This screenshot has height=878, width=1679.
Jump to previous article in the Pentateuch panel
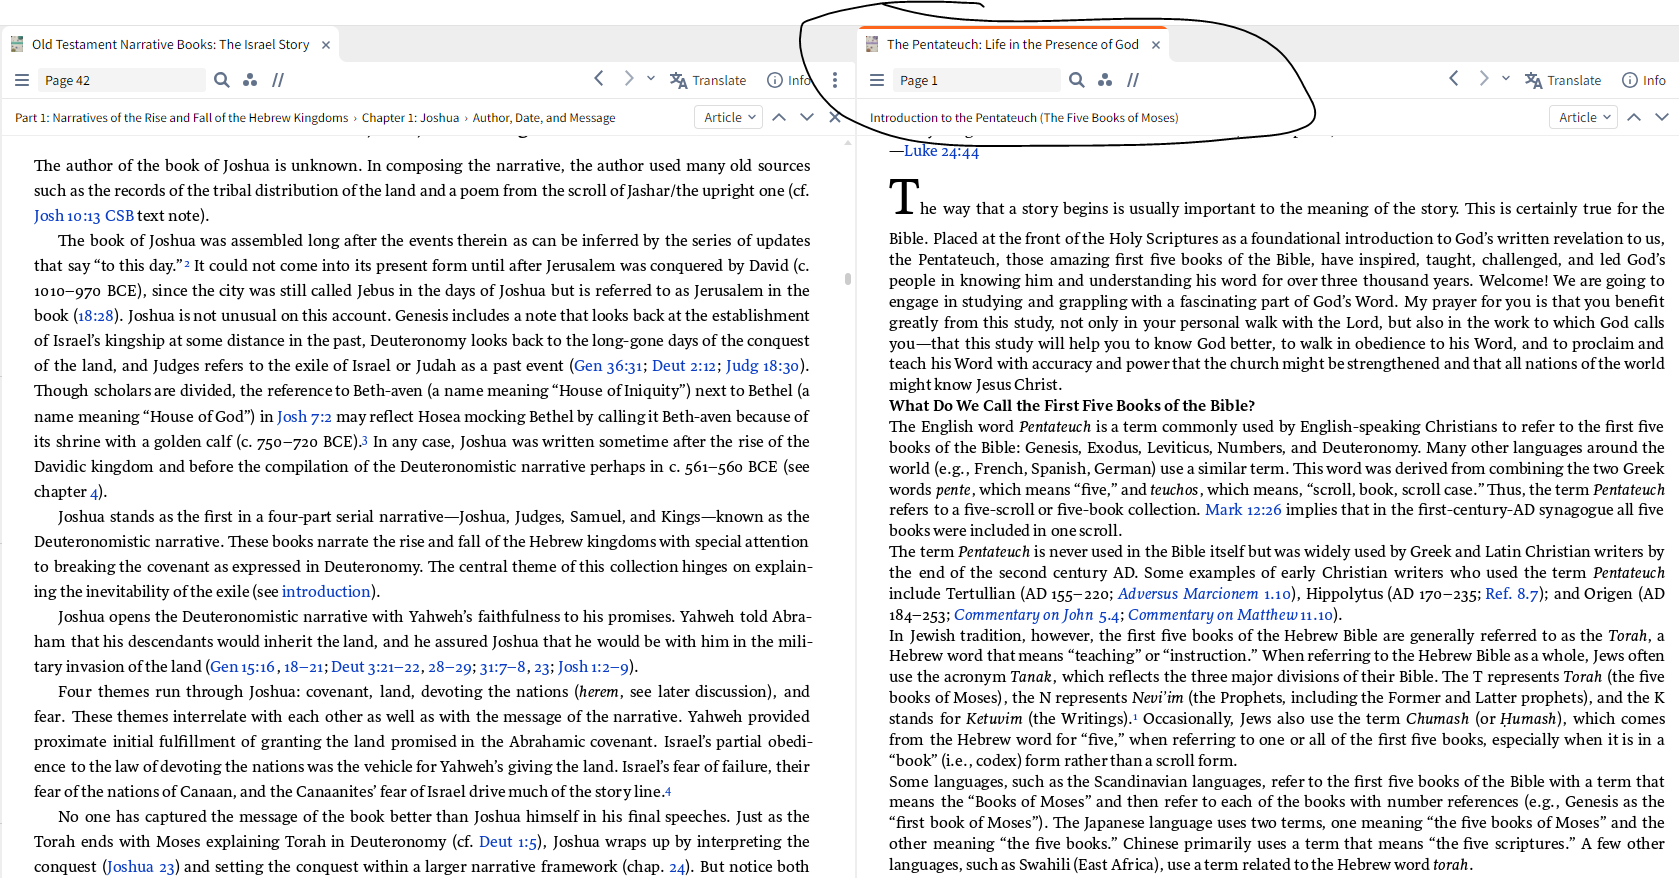point(1634,117)
